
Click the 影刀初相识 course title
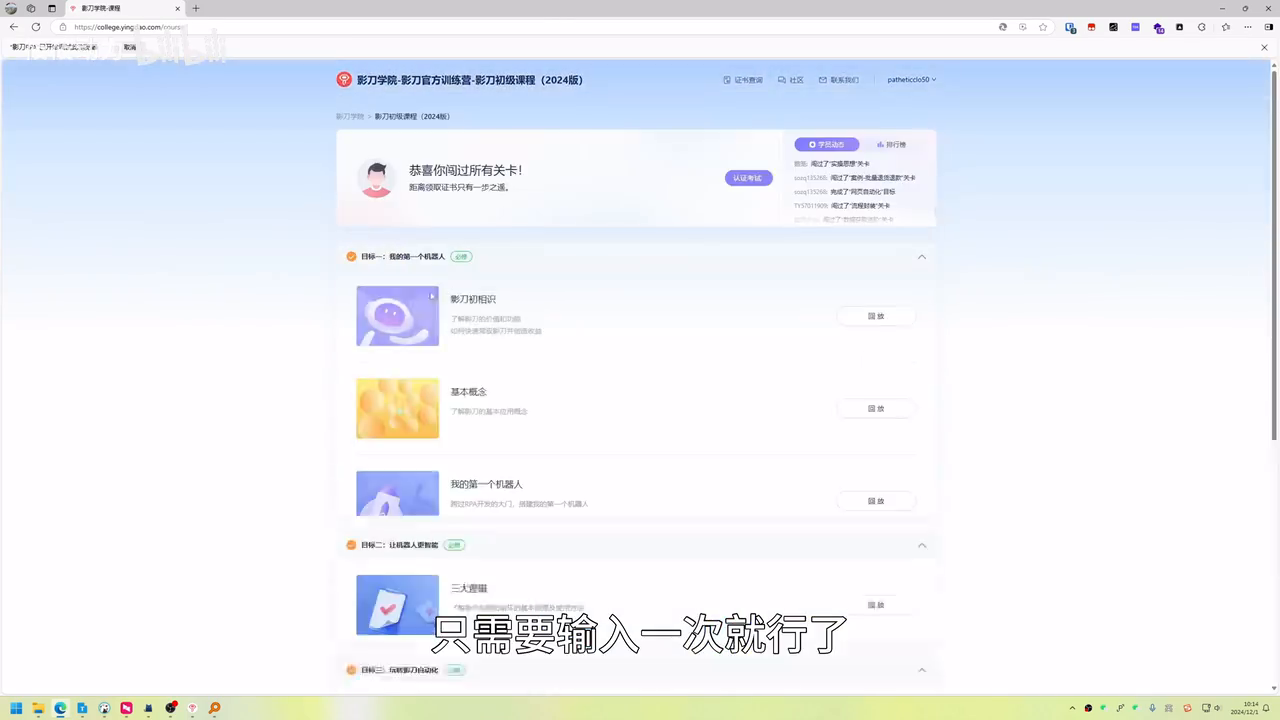[x=472, y=299]
